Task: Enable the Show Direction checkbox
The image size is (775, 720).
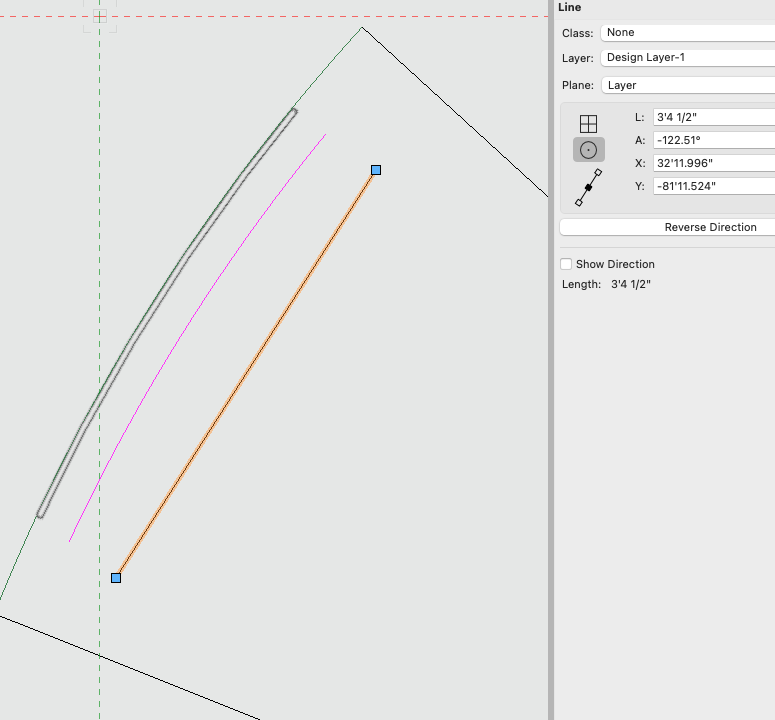Action: pyautogui.click(x=566, y=264)
